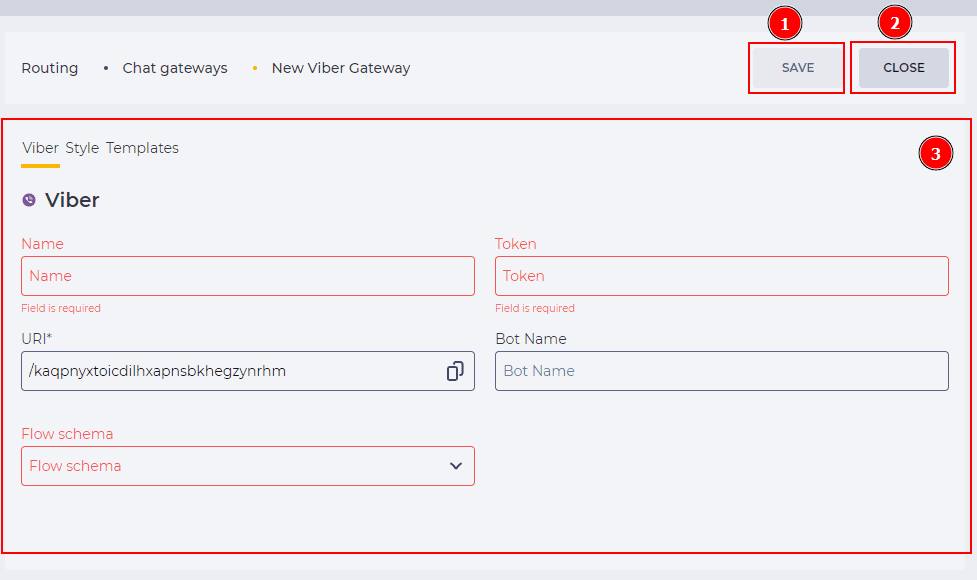977x580 pixels.
Task: Click 'Field is required' under Name
Action: click(x=61, y=308)
